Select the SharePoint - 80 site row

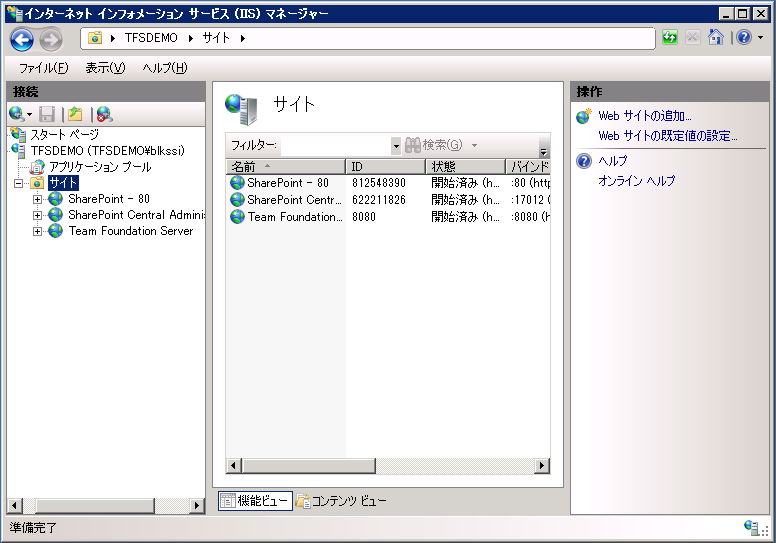click(x=388, y=183)
